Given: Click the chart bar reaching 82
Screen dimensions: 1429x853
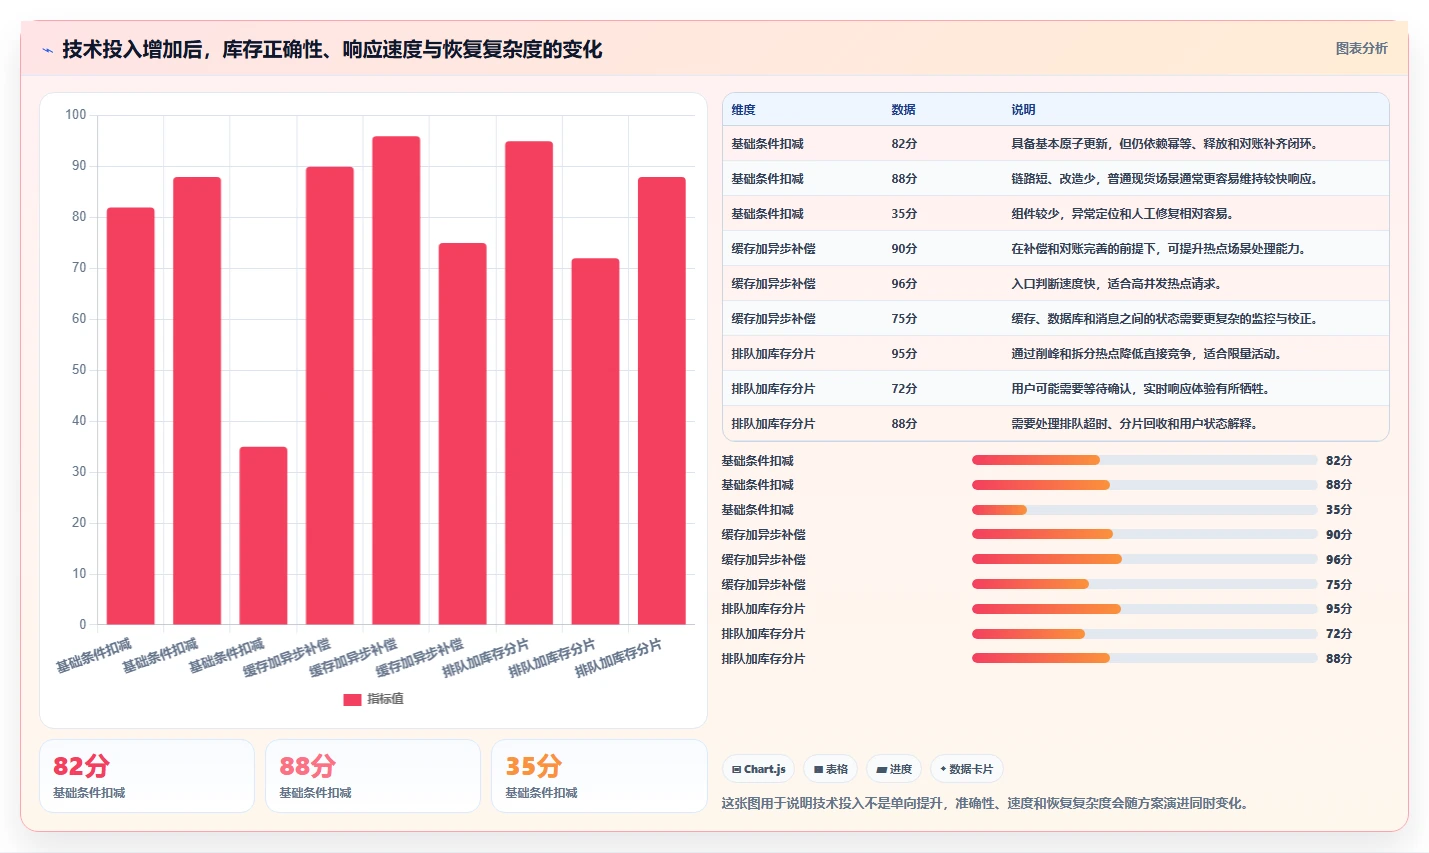Looking at the screenshot, I should (x=131, y=416).
